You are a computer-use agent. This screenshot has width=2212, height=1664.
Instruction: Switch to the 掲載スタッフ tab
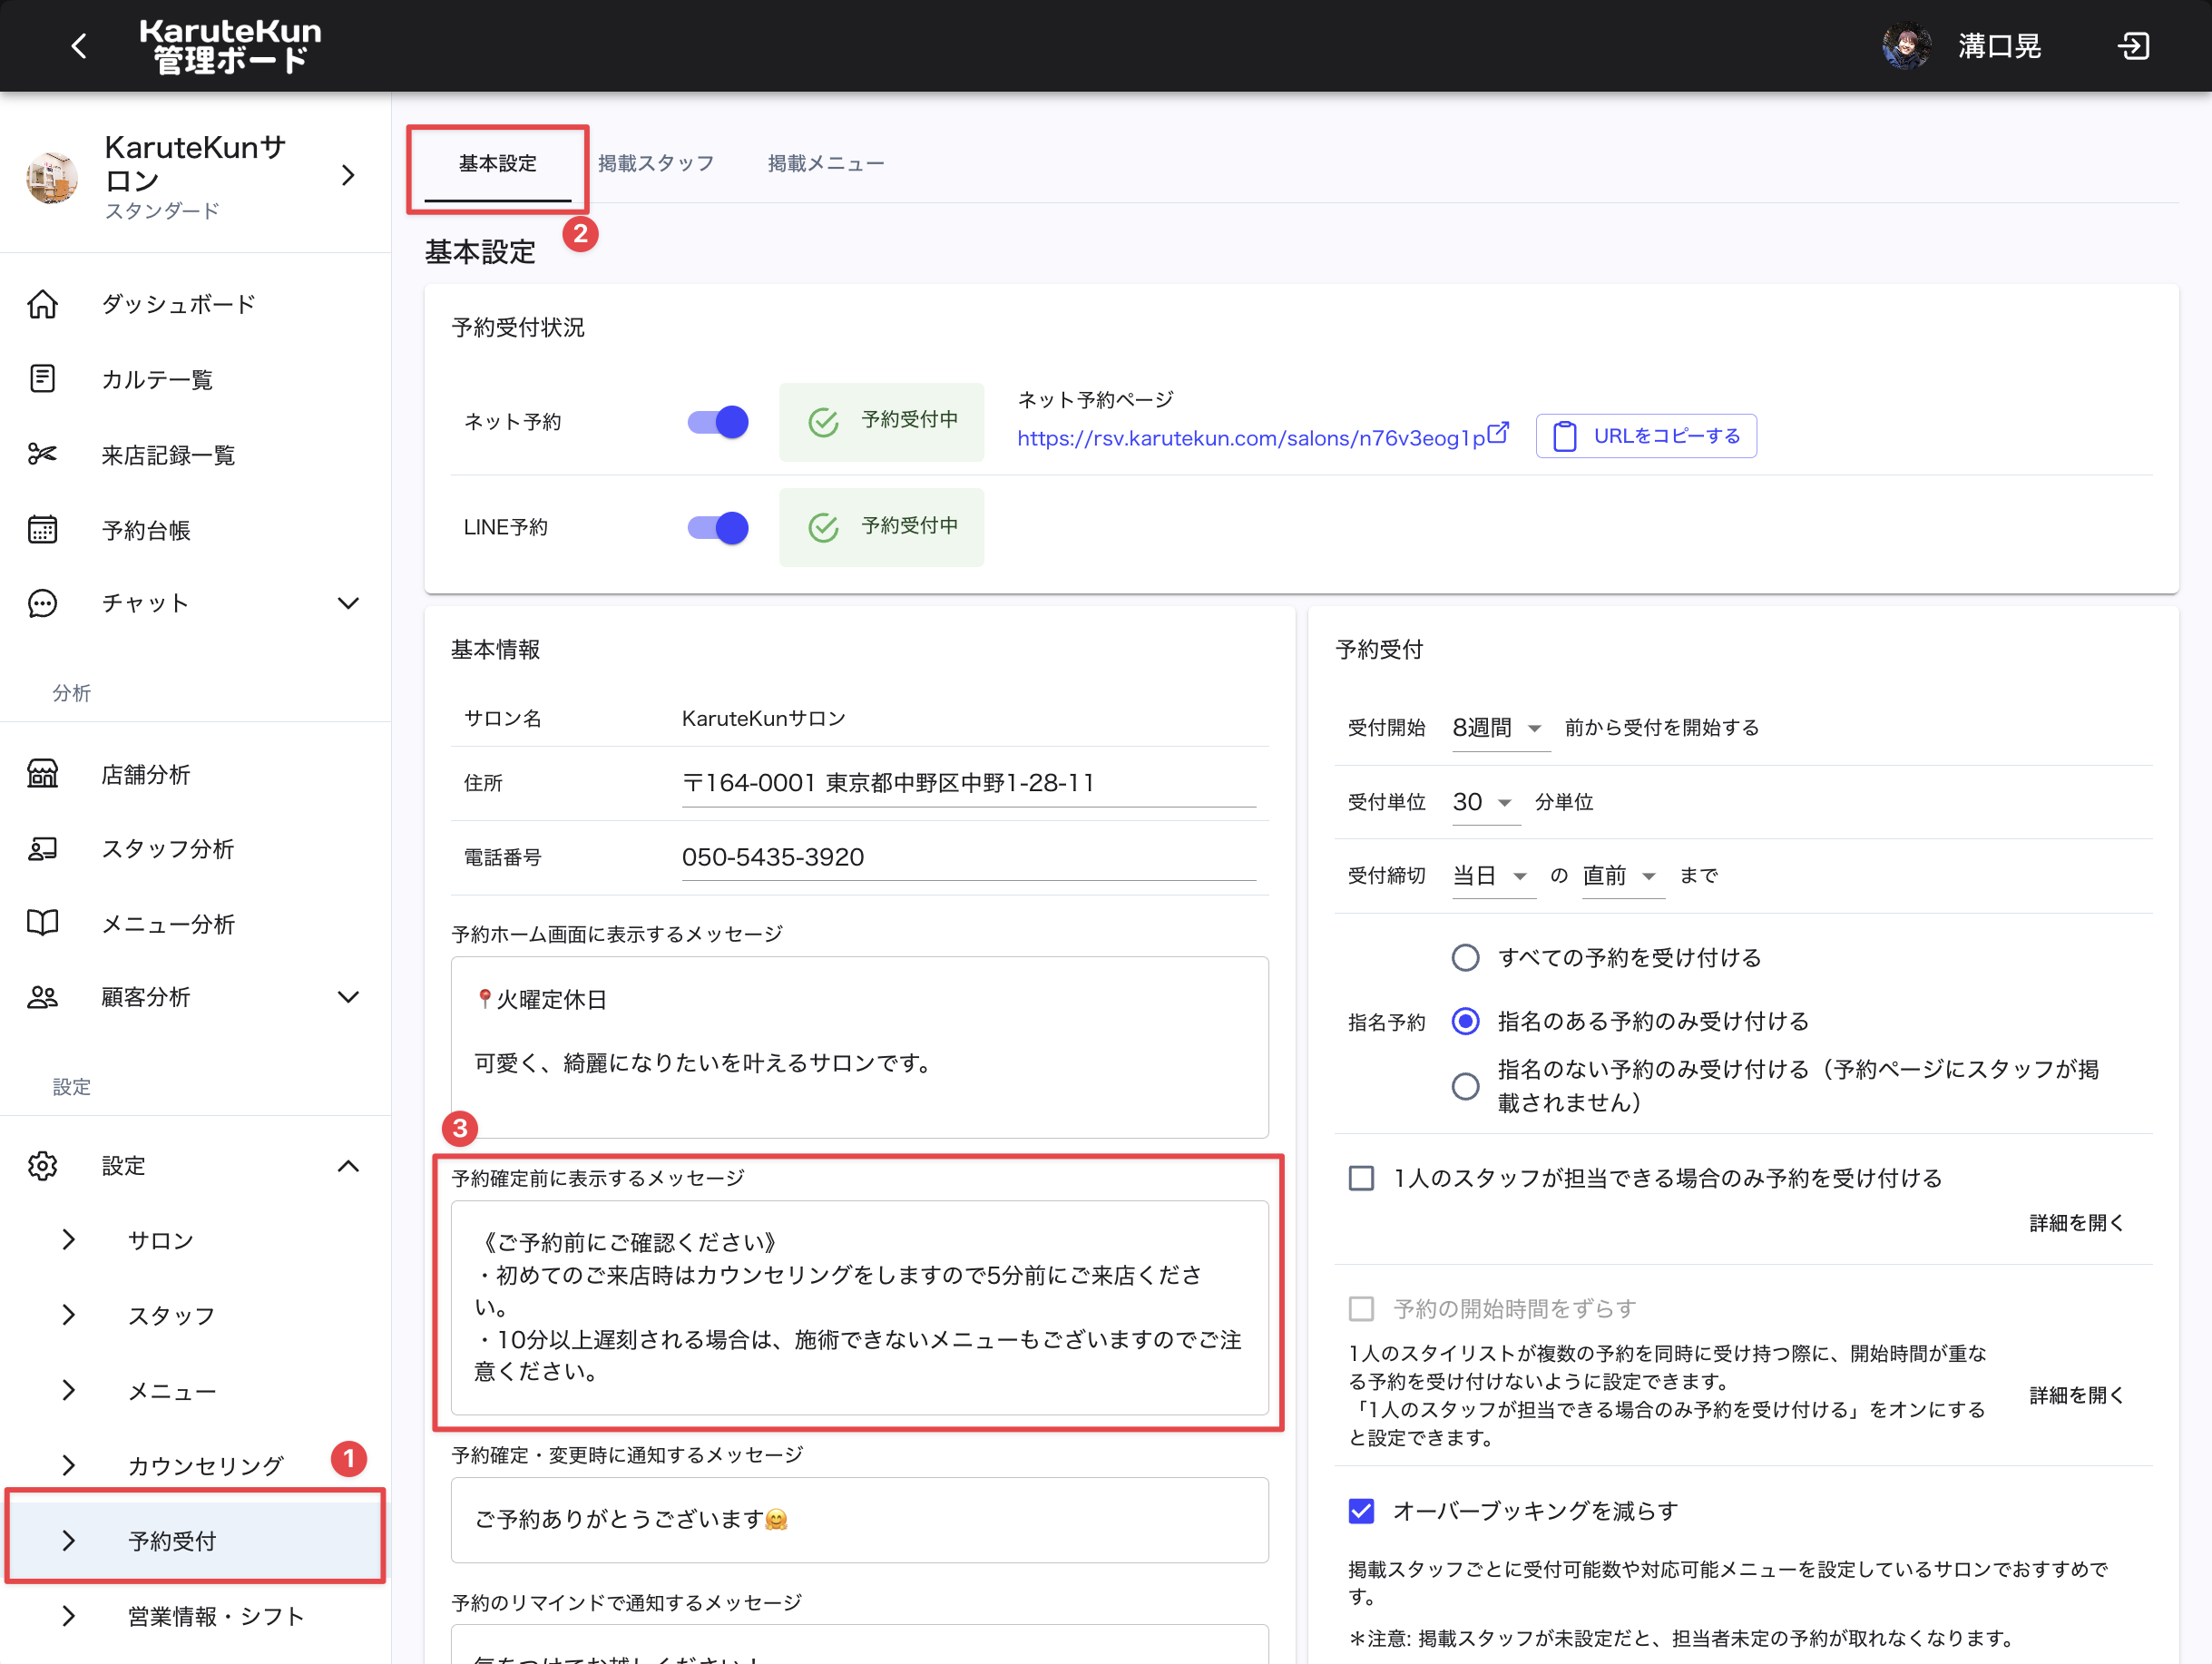tap(656, 164)
